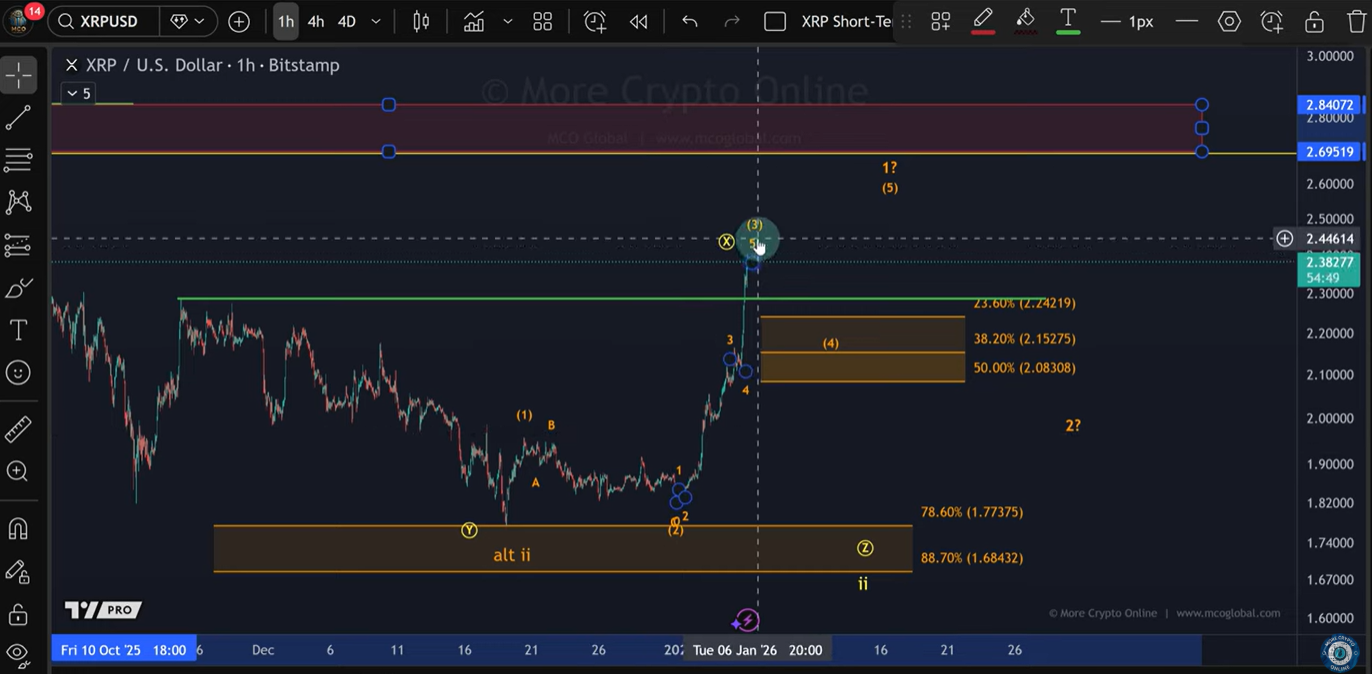Create a new alert with the clock icon
Viewport: 1372px width, 674px height.
pyautogui.click(x=595, y=20)
